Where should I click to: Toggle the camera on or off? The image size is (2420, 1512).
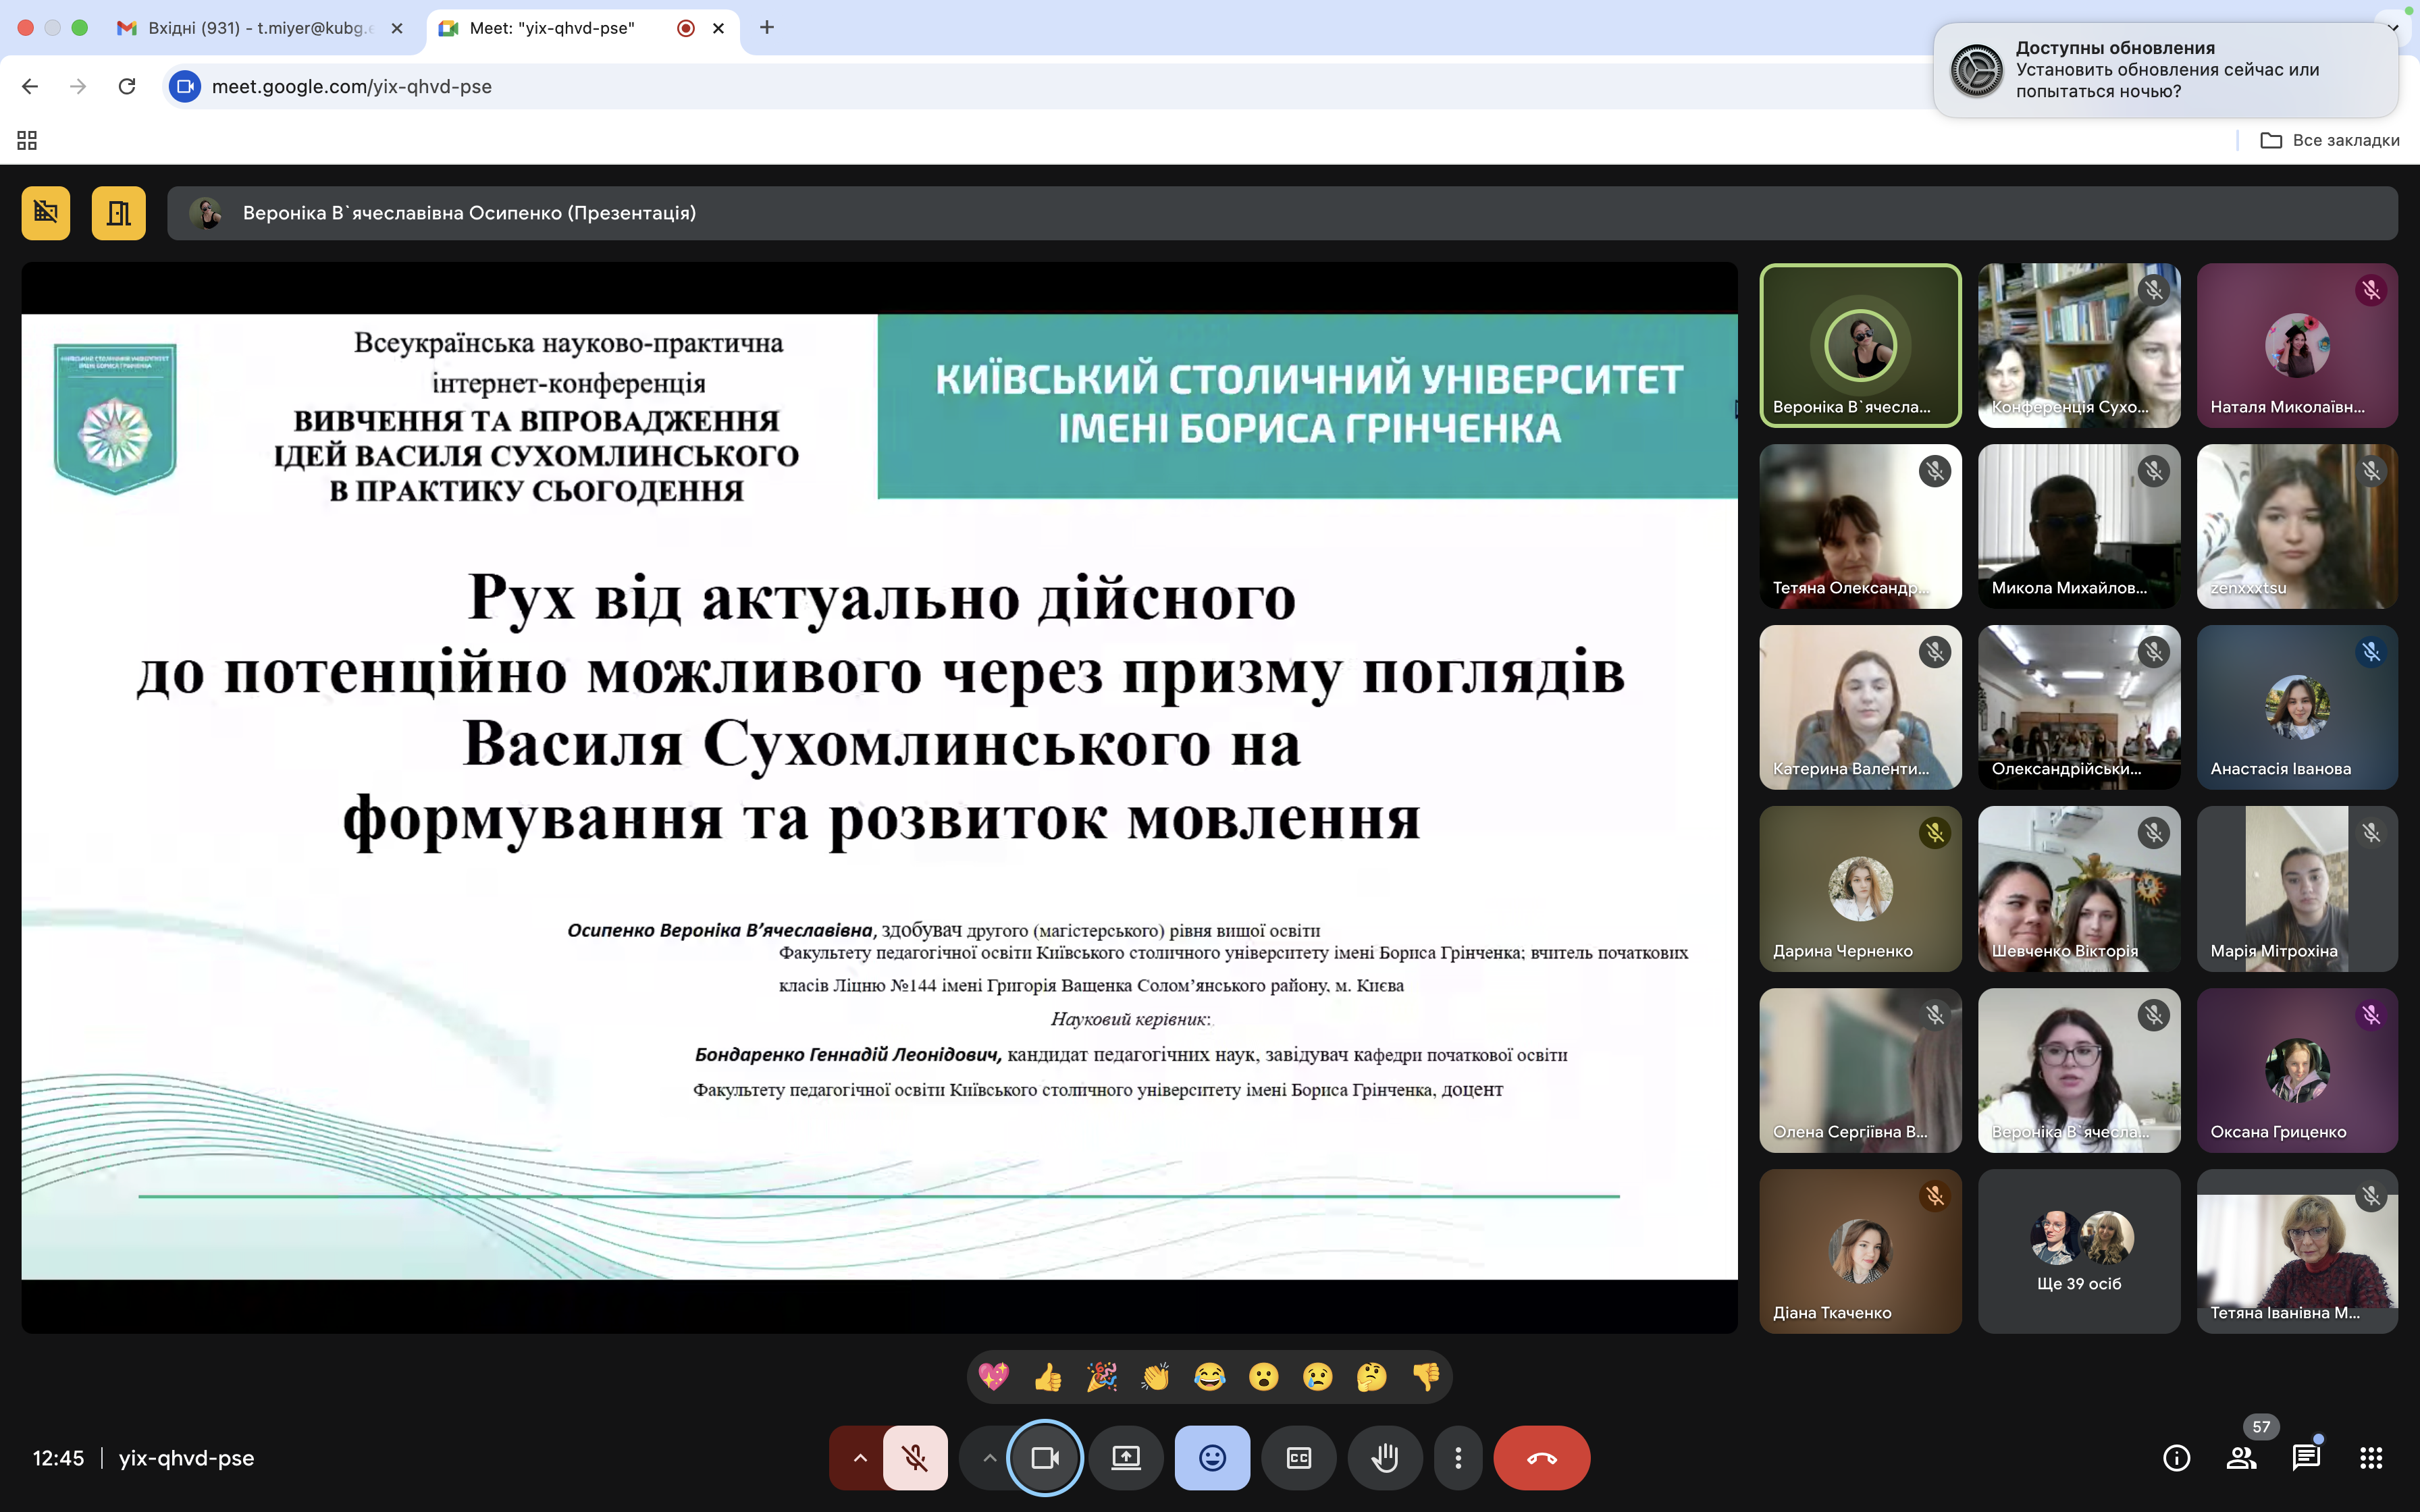(1045, 1458)
